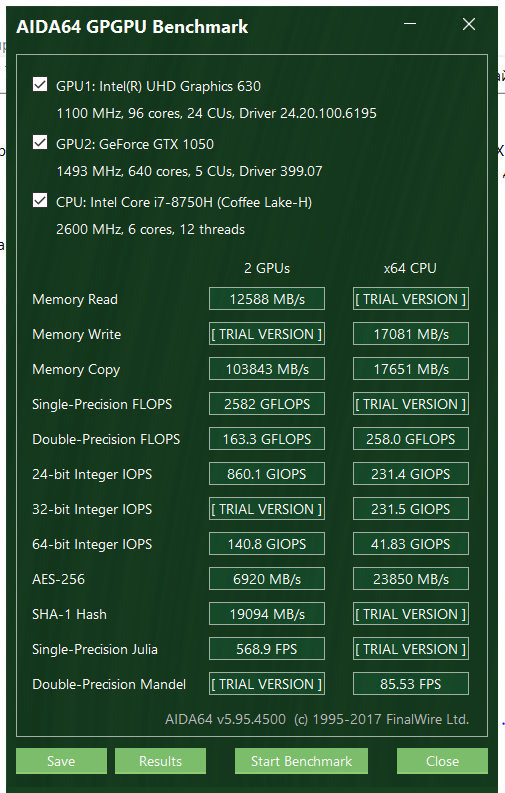The height and width of the screenshot is (793, 505).
Task: Disable the CPU Intel Core i7-8750H checkbox
Action: (40, 201)
